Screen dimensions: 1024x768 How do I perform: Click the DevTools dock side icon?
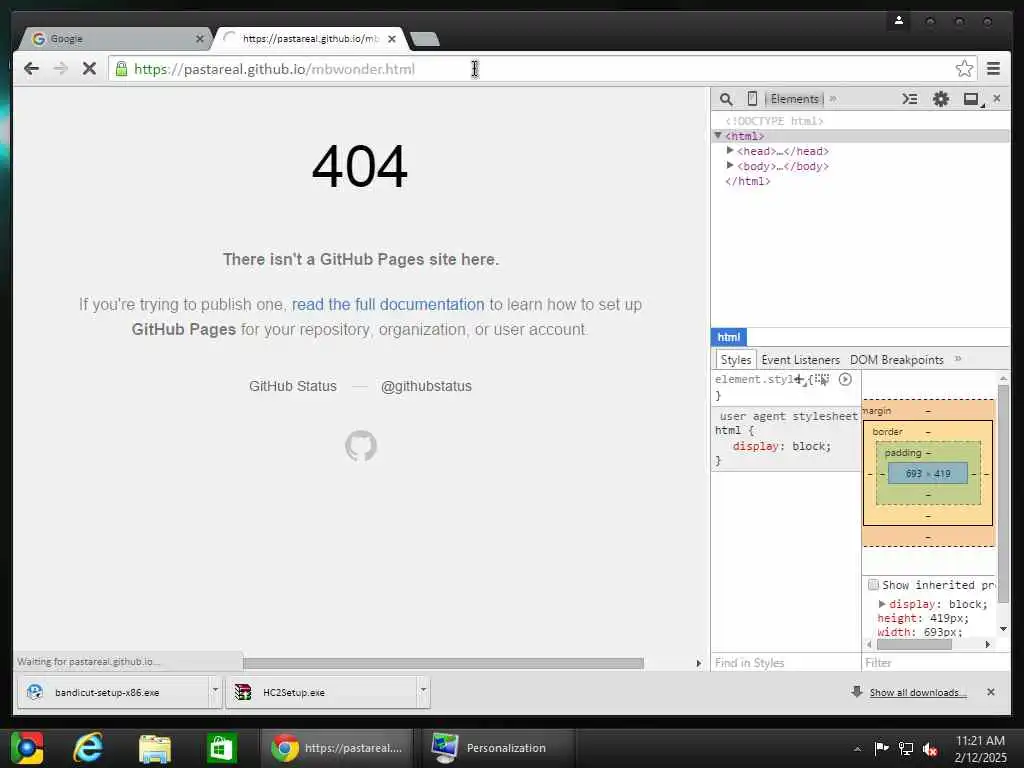972,99
